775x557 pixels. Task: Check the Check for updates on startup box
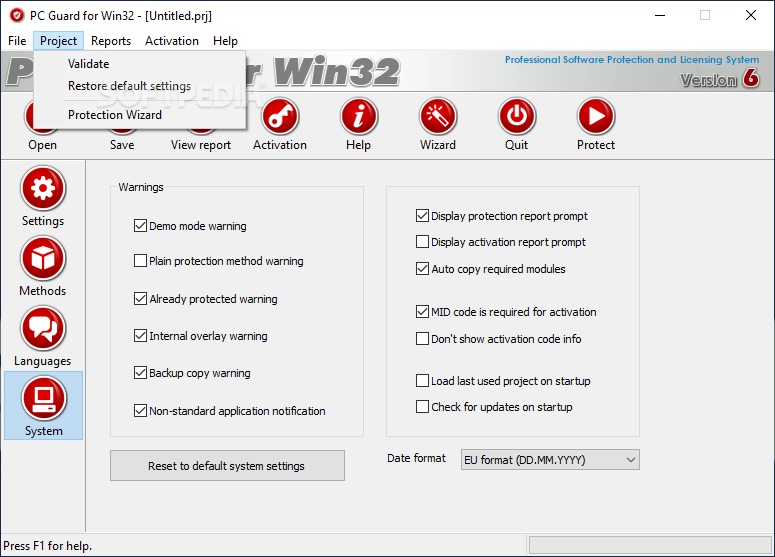pyautogui.click(x=422, y=407)
